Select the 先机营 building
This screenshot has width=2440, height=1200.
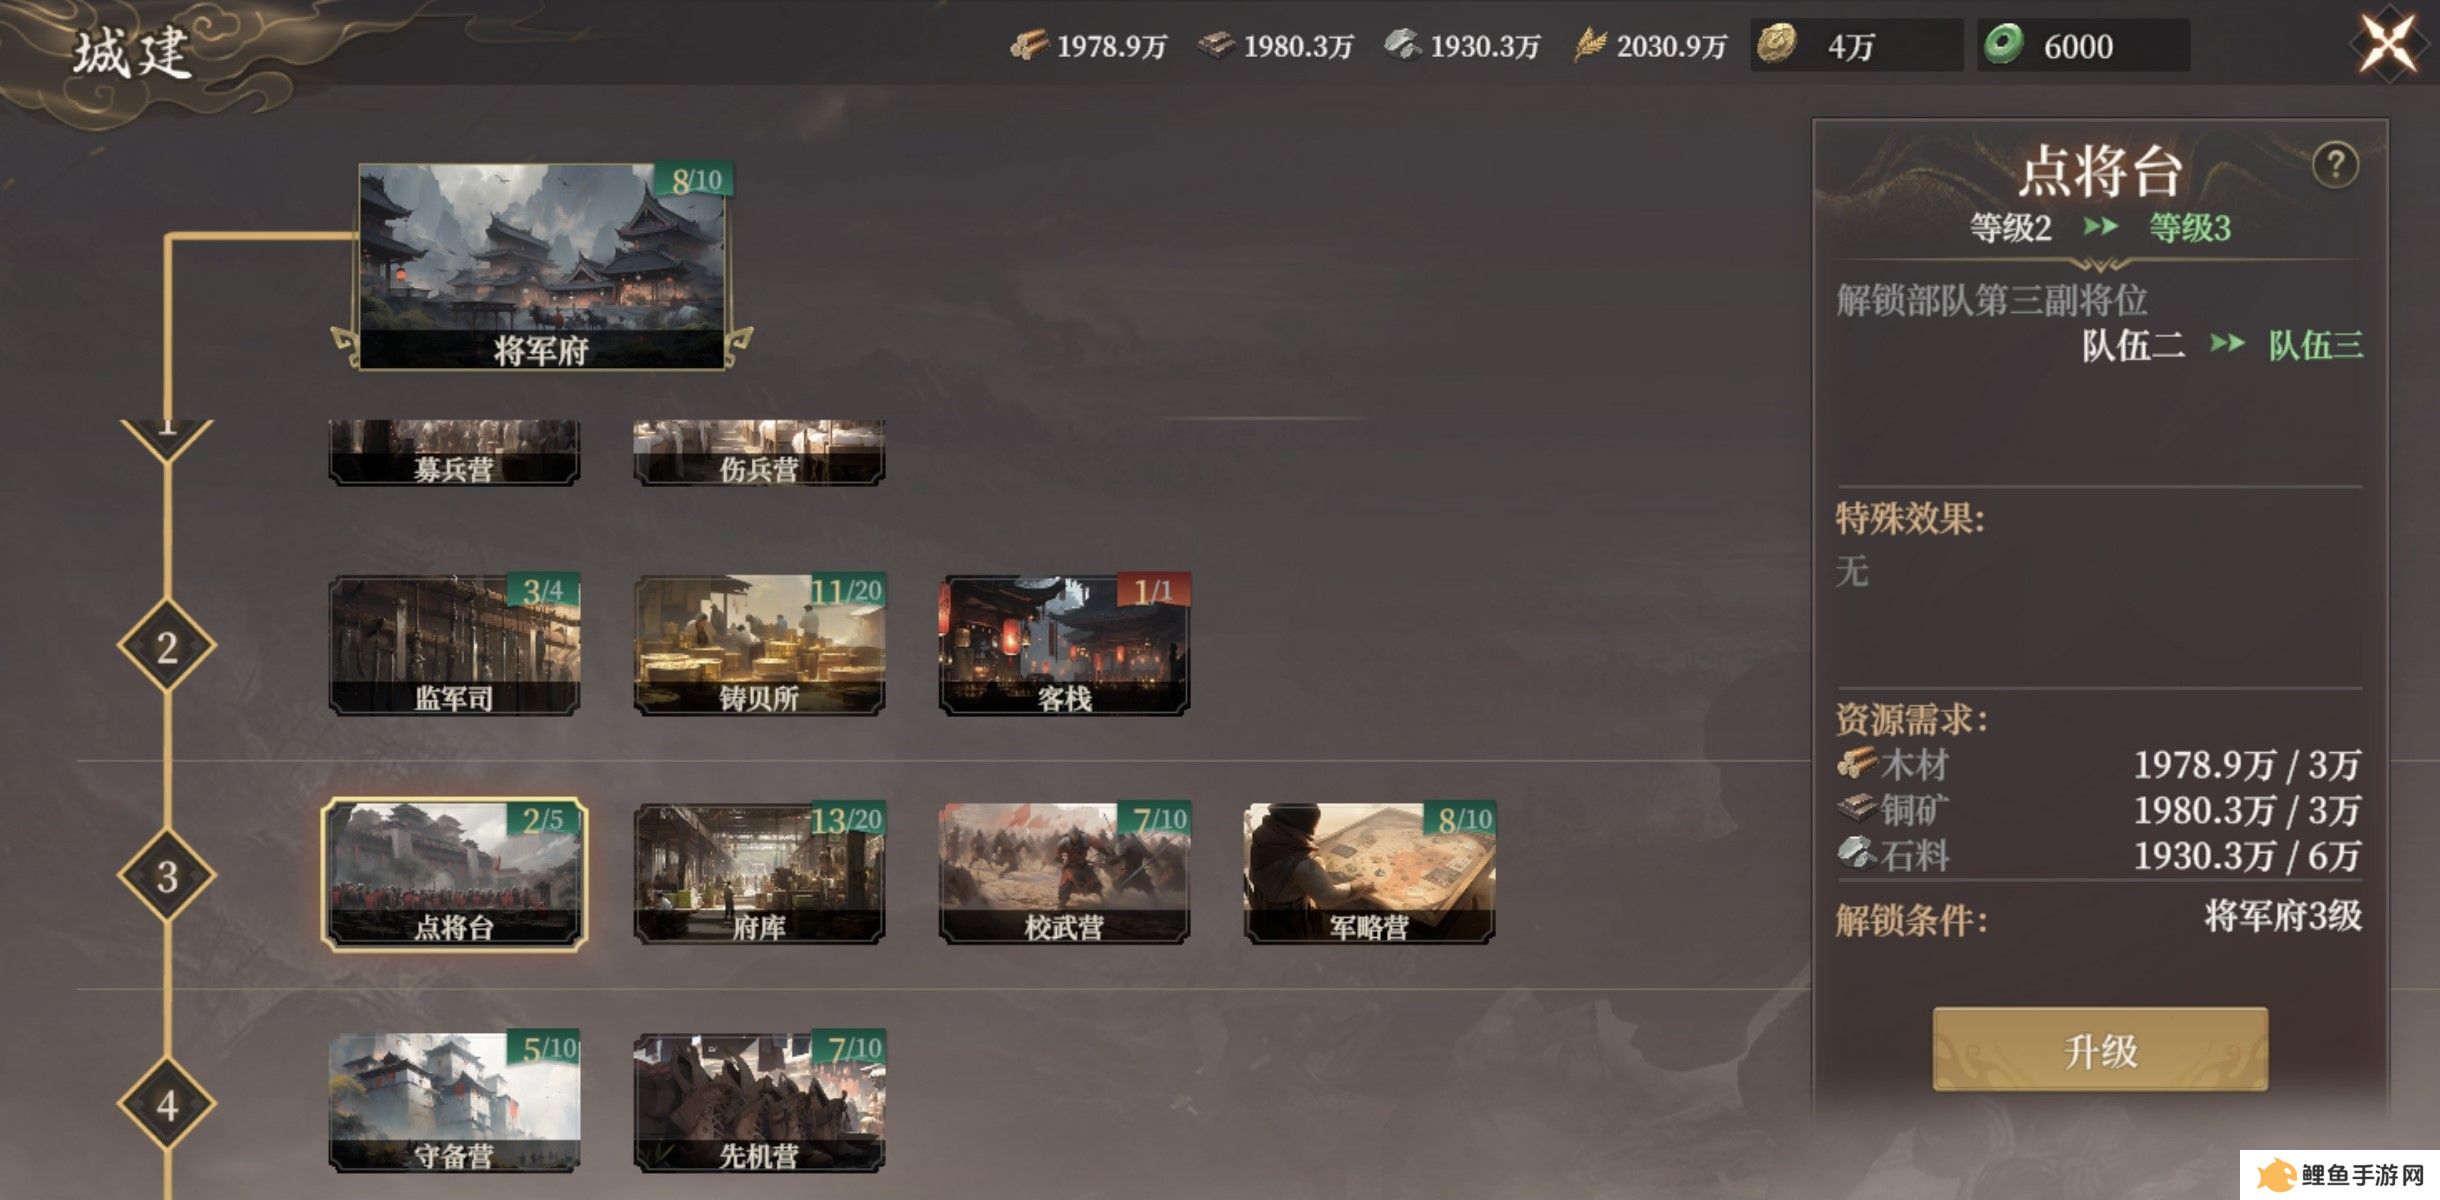point(759,1103)
